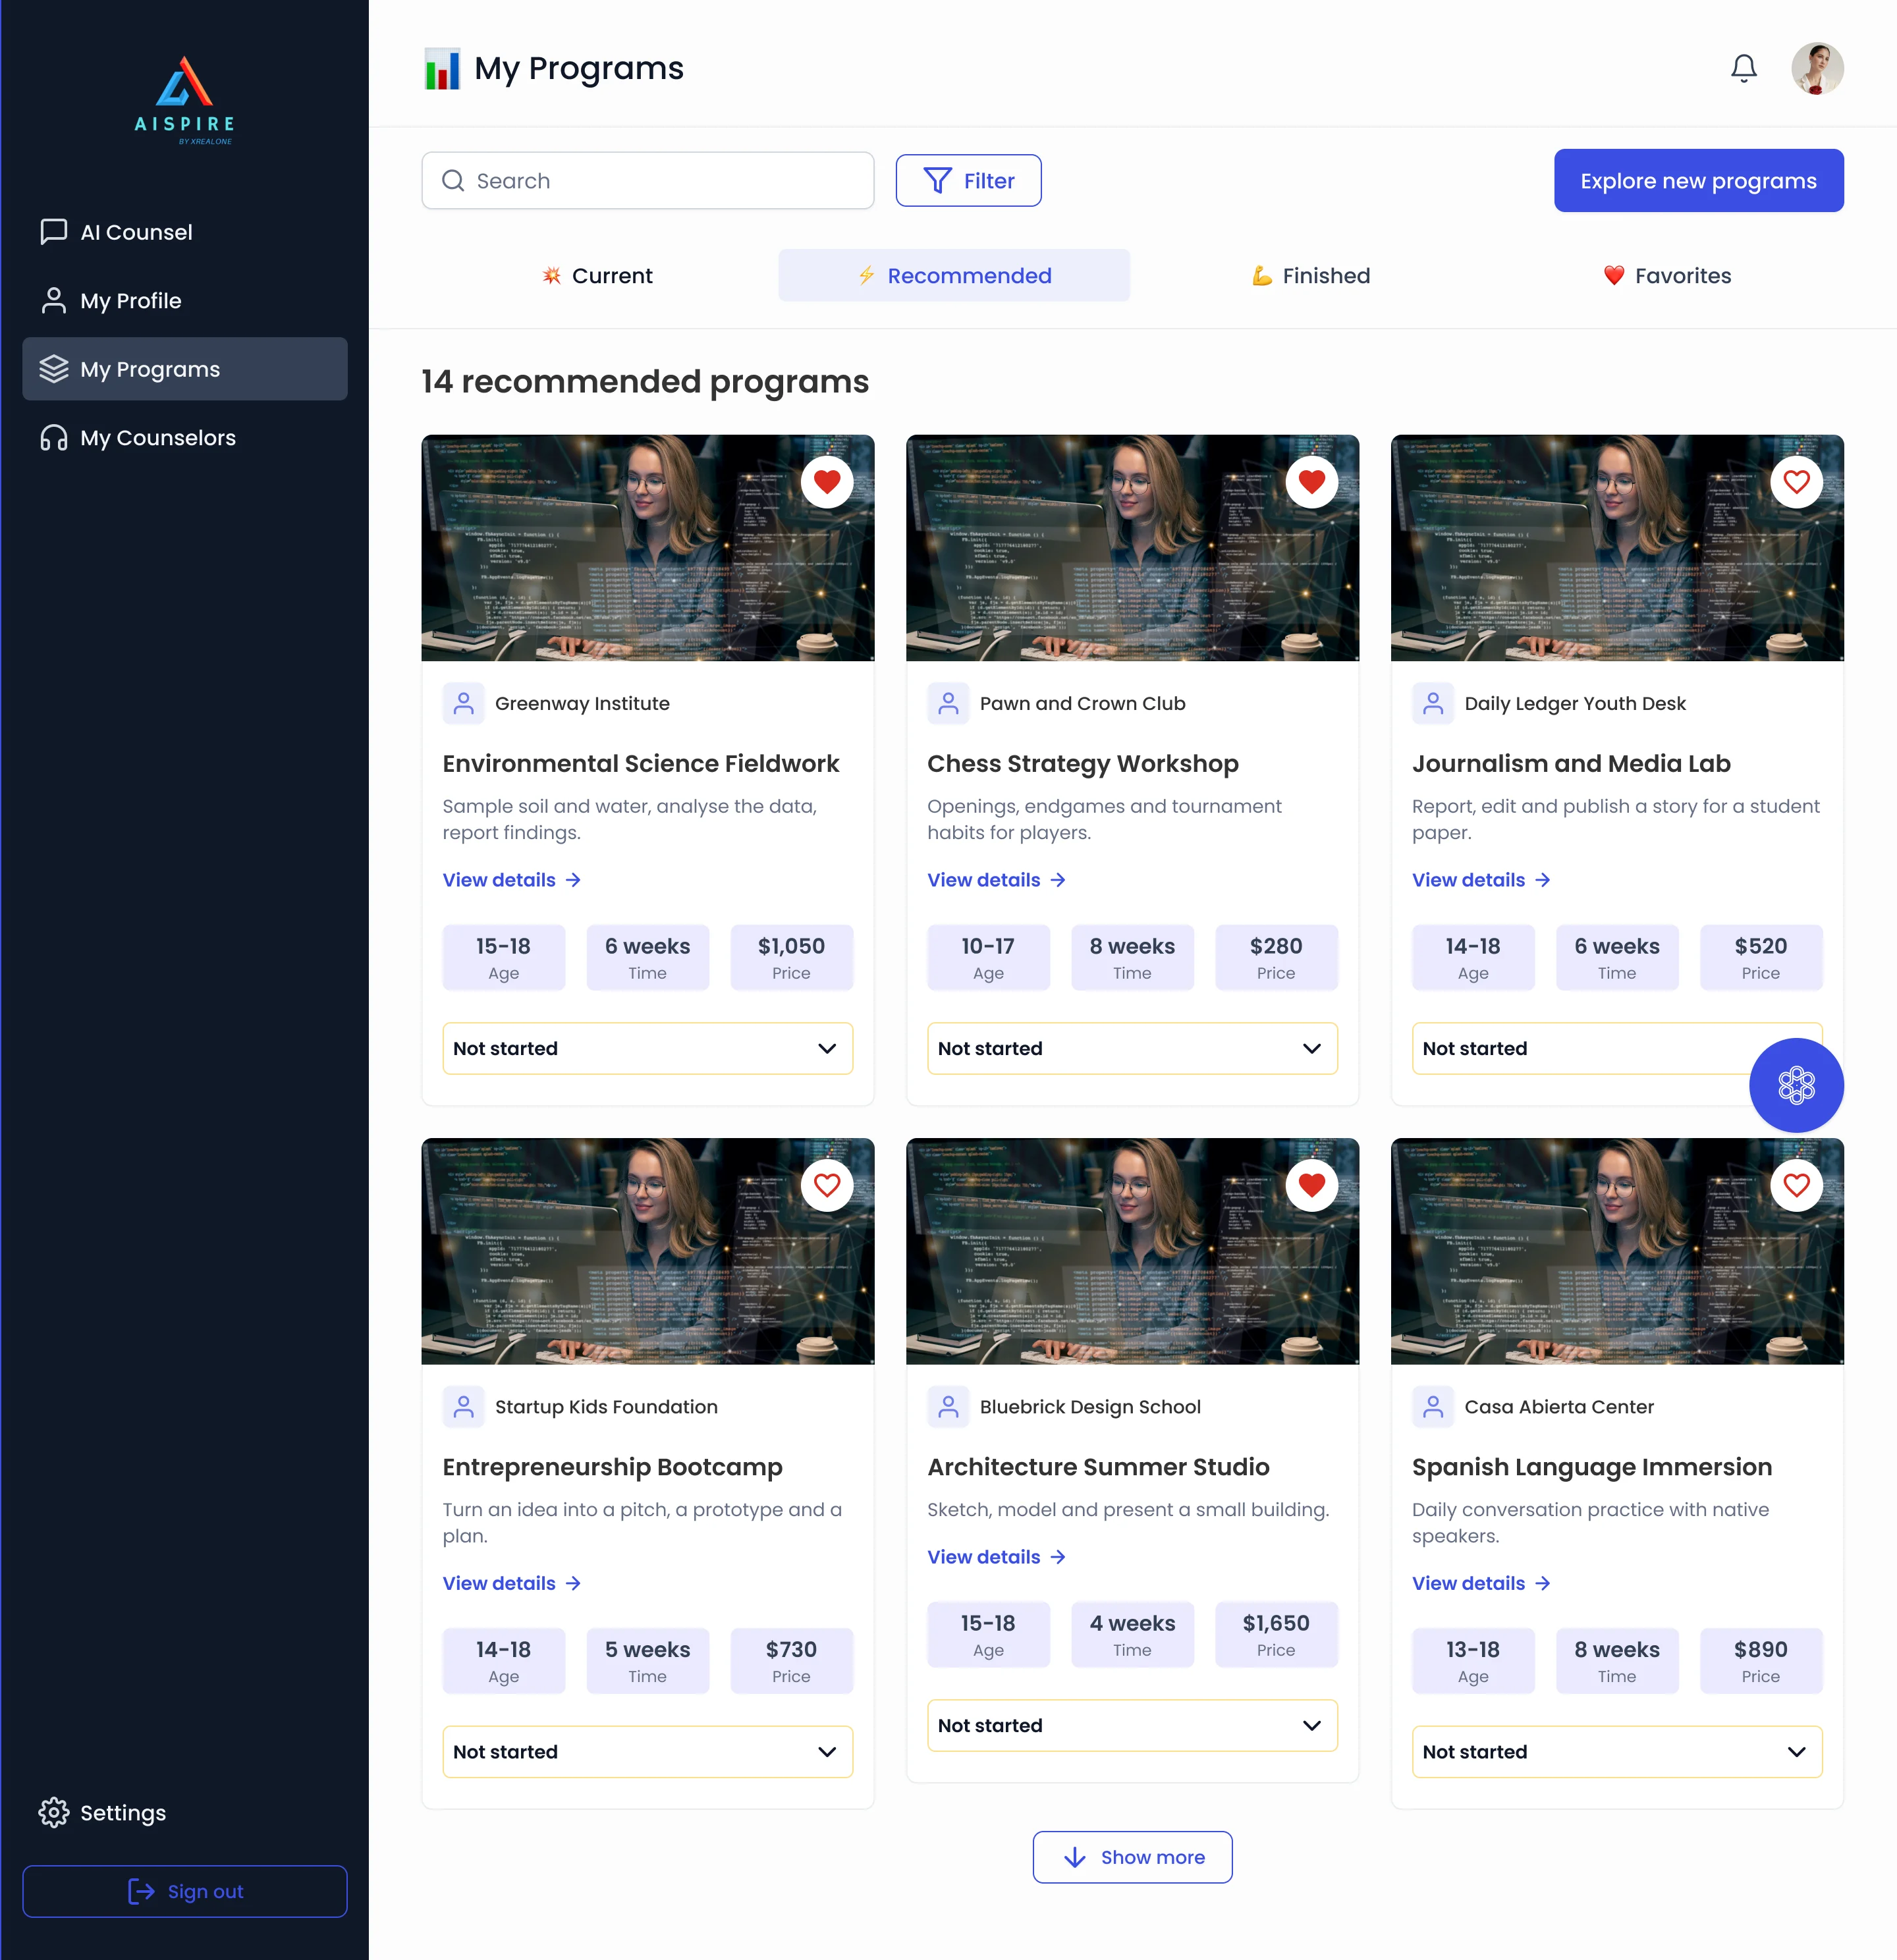This screenshot has height=1960, width=1897.
Task: View details of Entrepreneurship Bootcamp
Action: click(x=512, y=1583)
